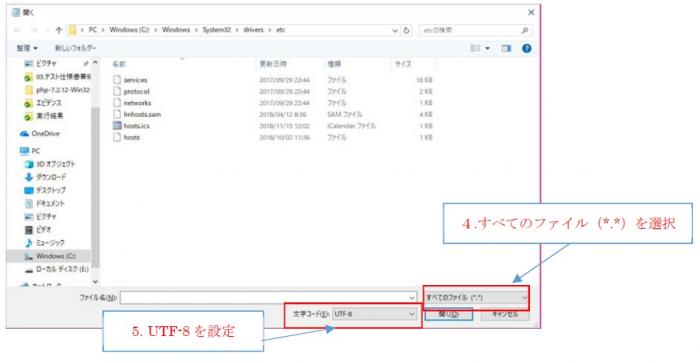Open the Organize menu
Image resolution: width=700 pixels, height=363 pixels.
pyautogui.click(x=27, y=48)
